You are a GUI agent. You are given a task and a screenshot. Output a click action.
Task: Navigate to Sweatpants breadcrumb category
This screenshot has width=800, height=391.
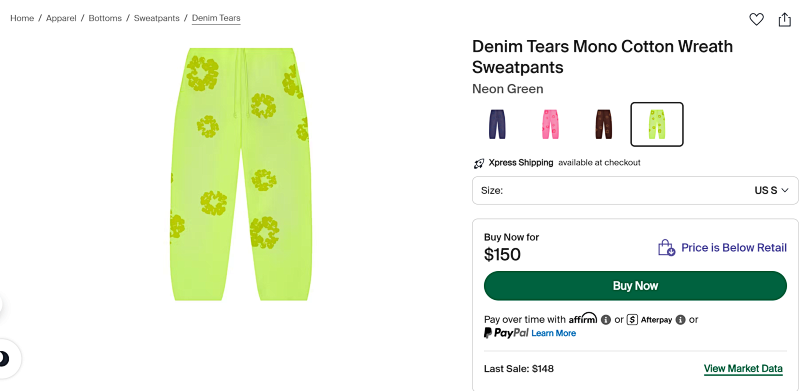tap(157, 18)
